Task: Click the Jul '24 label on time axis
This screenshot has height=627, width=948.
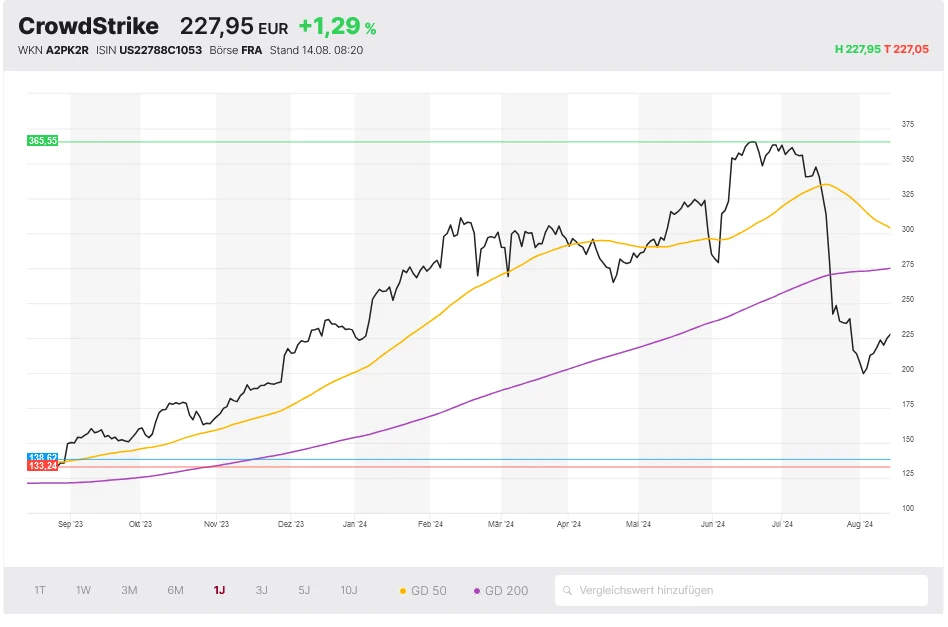Action: point(782,523)
